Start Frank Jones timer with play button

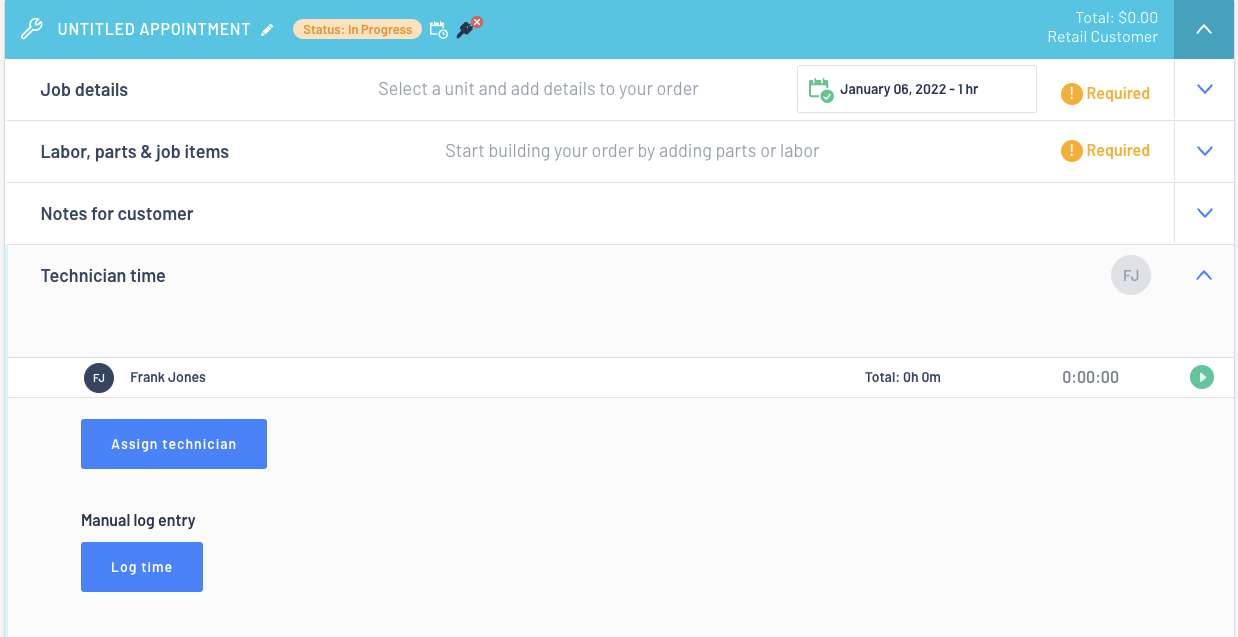pyautogui.click(x=1202, y=377)
